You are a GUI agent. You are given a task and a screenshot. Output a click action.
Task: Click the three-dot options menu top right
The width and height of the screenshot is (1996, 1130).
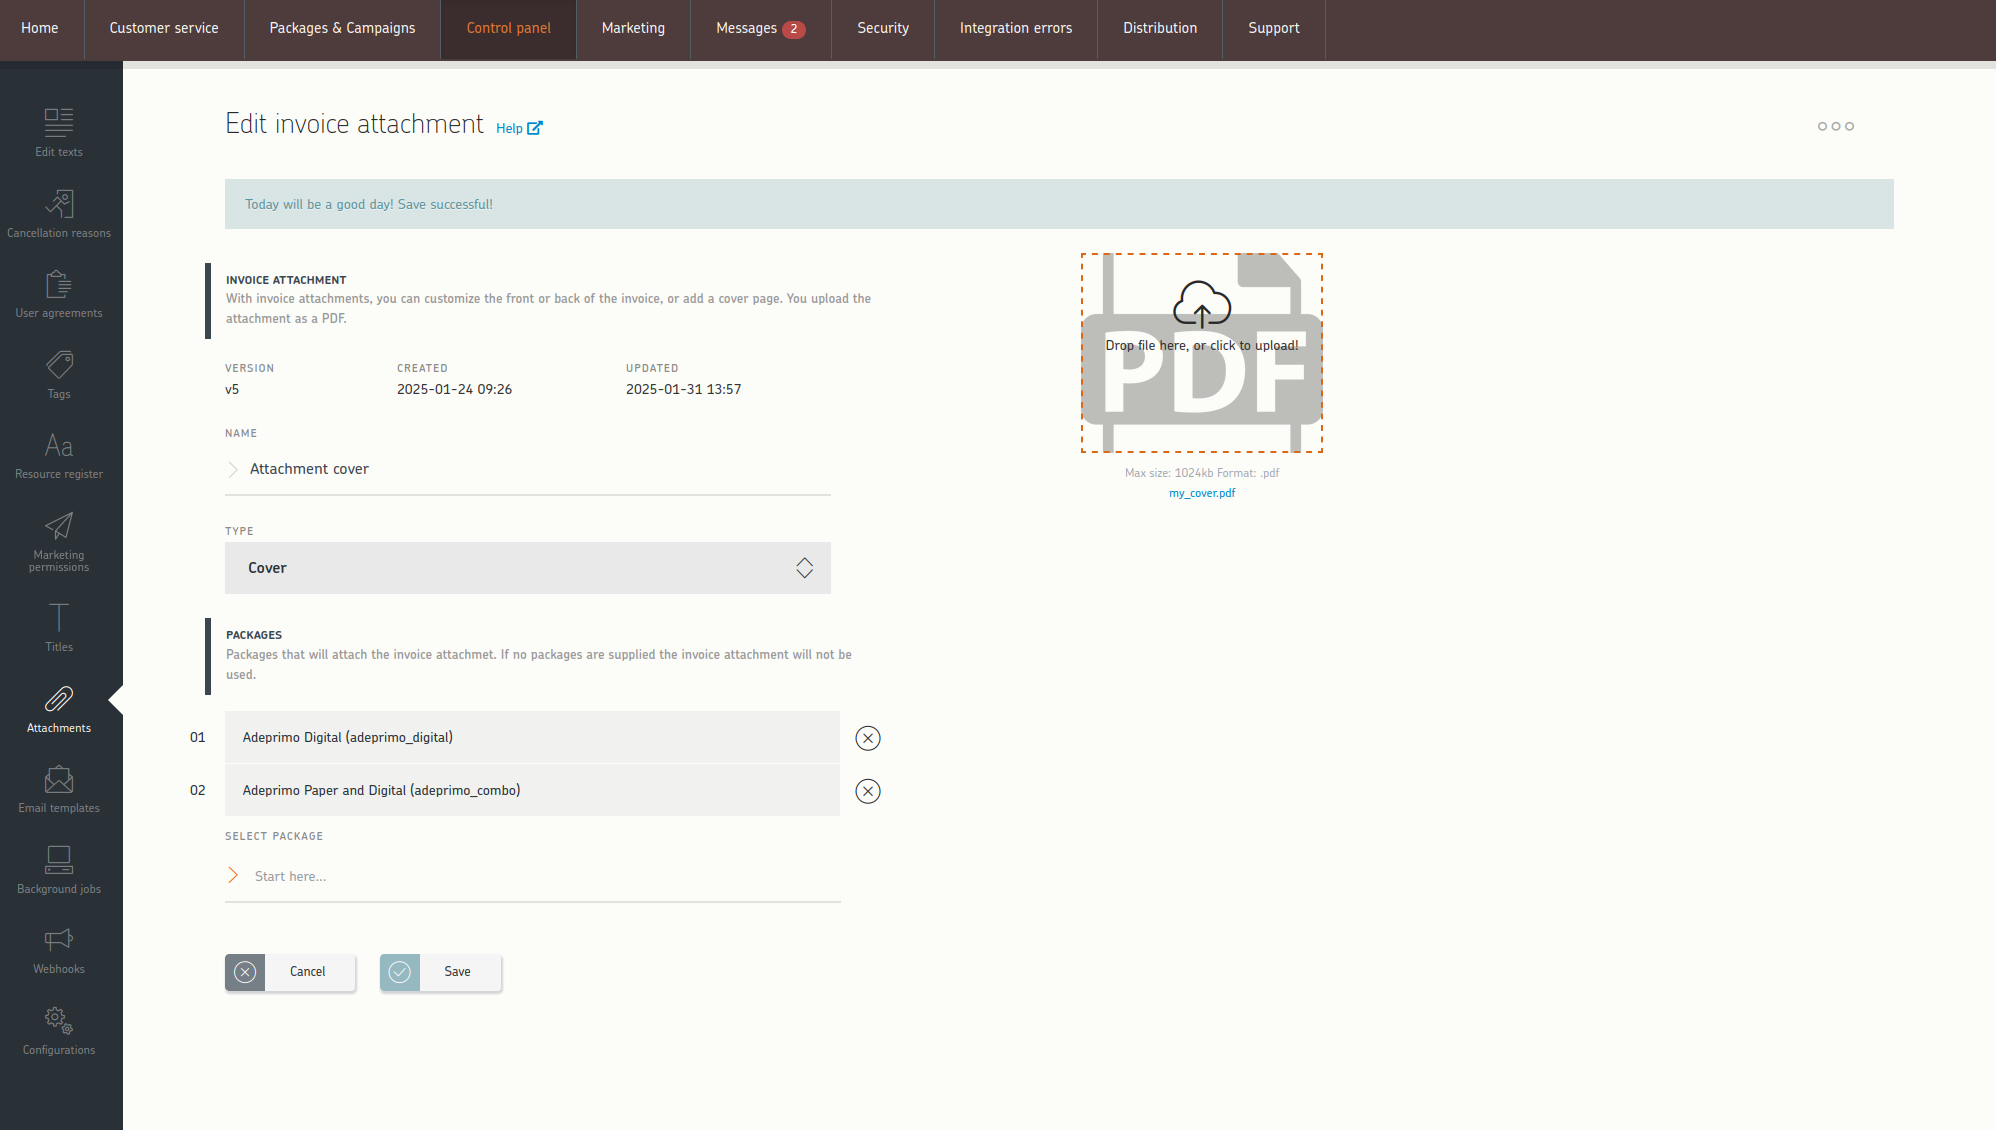point(1836,123)
